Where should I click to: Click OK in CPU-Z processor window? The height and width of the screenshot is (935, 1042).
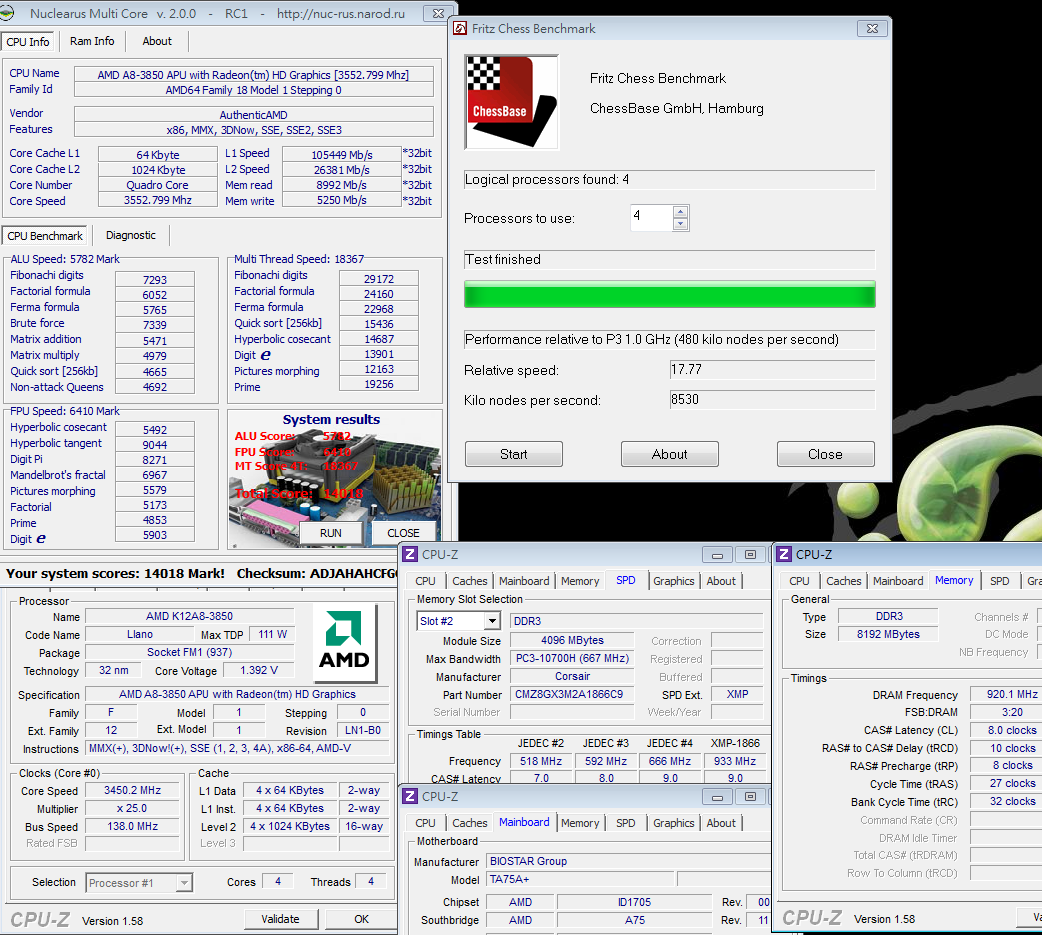(361, 919)
